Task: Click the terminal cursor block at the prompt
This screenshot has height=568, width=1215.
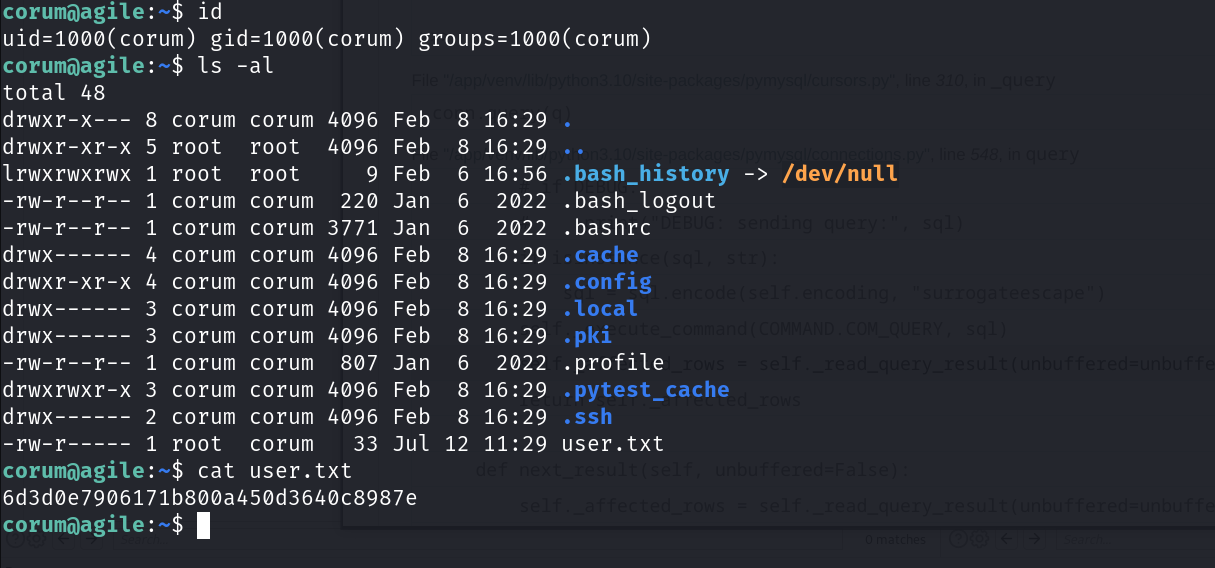Action: click(203, 525)
